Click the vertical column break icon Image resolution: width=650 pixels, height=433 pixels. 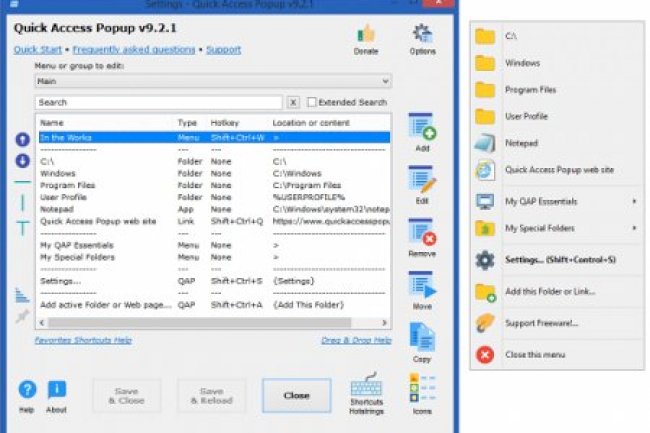point(22,203)
